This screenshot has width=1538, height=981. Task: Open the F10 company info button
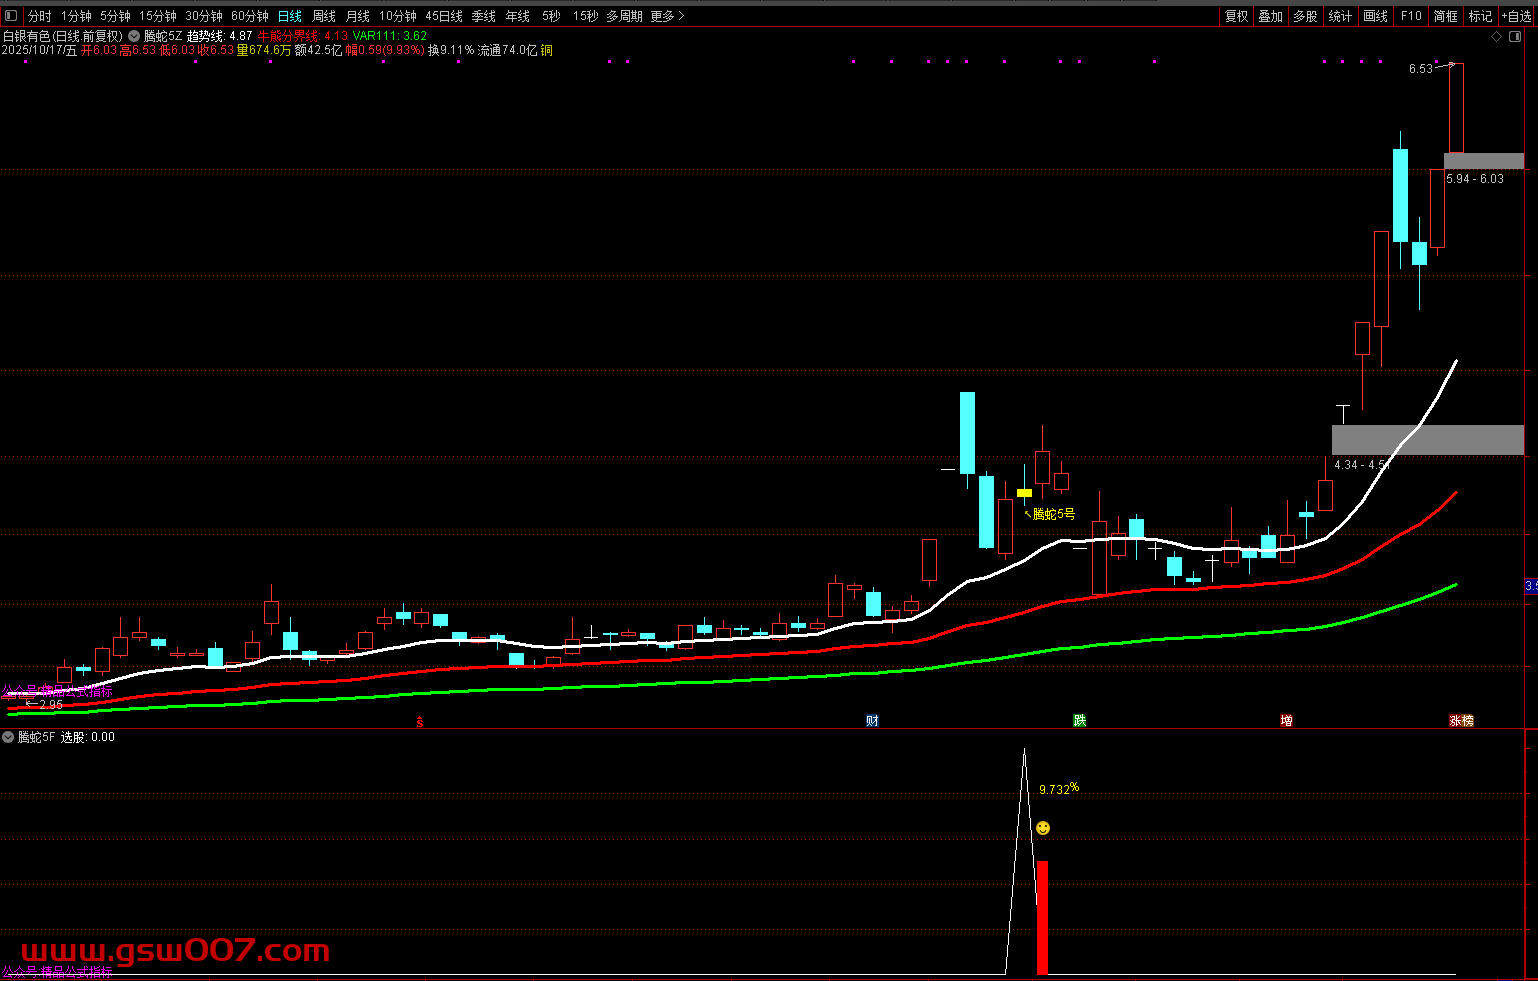[x=1410, y=16]
